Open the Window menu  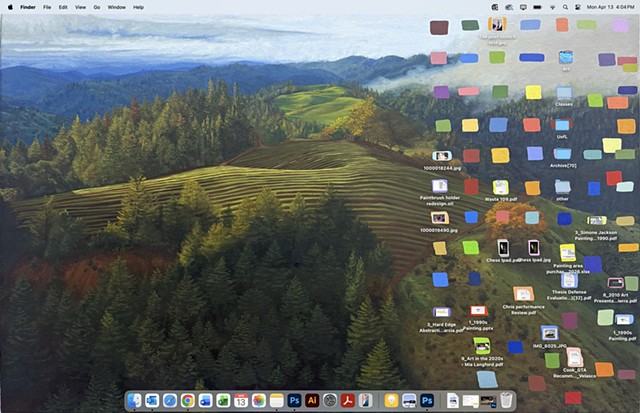(x=117, y=7)
